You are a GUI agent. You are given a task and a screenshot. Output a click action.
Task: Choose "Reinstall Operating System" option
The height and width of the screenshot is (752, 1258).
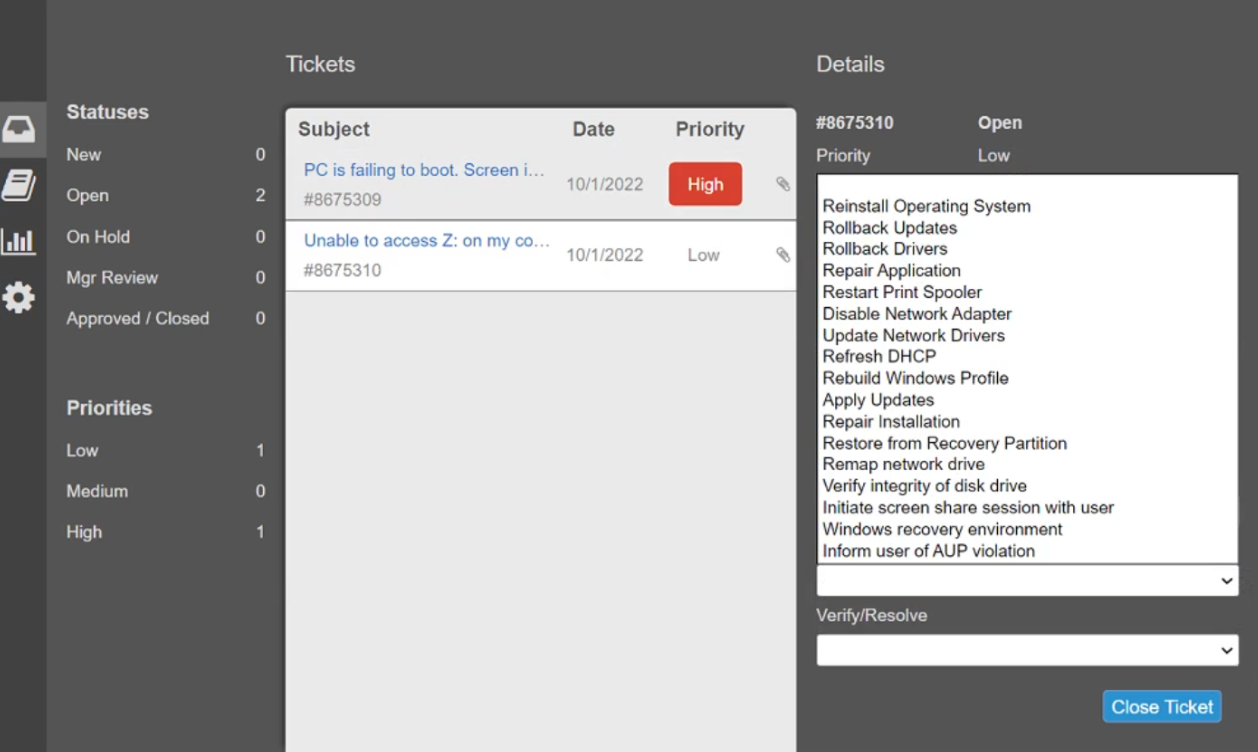pos(926,206)
